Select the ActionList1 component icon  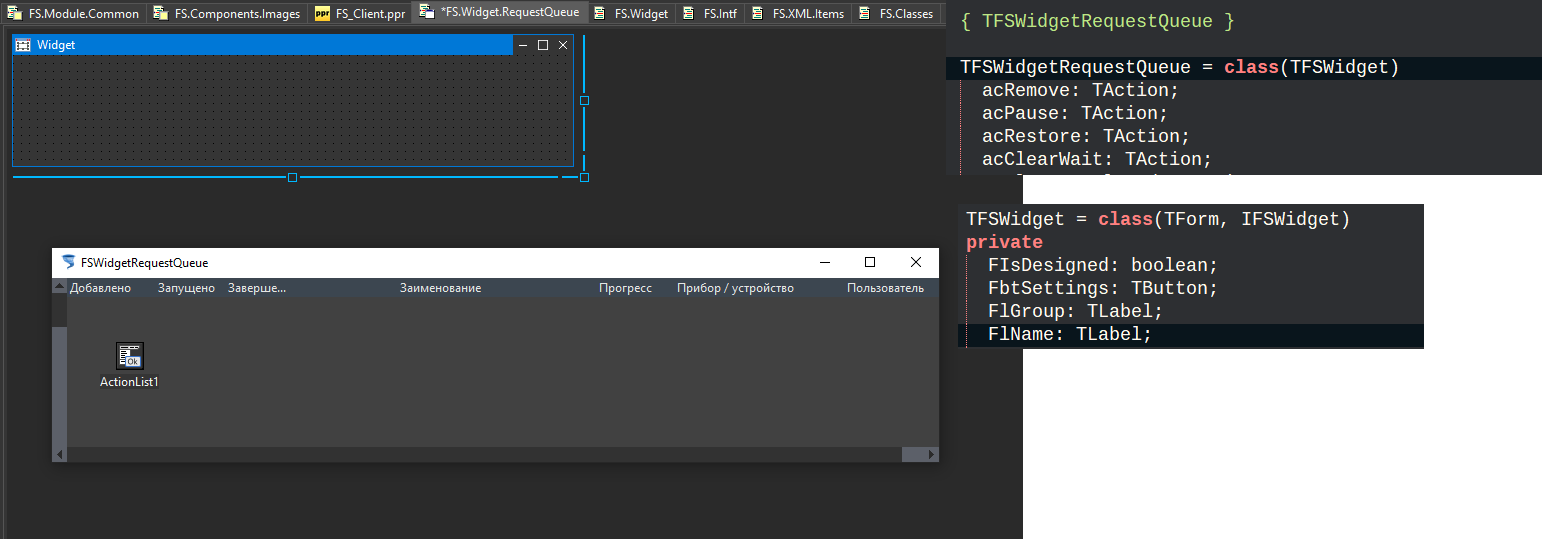129,356
